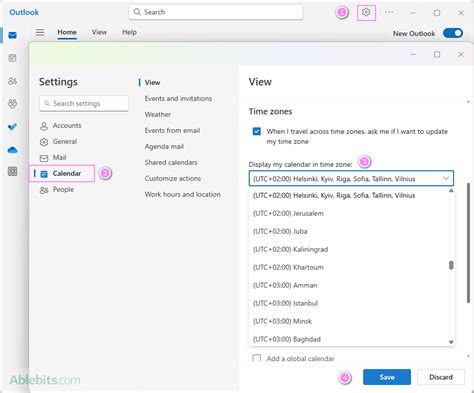The width and height of the screenshot is (474, 393).
Task: Open the settings gear icon
Action: [x=366, y=13]
